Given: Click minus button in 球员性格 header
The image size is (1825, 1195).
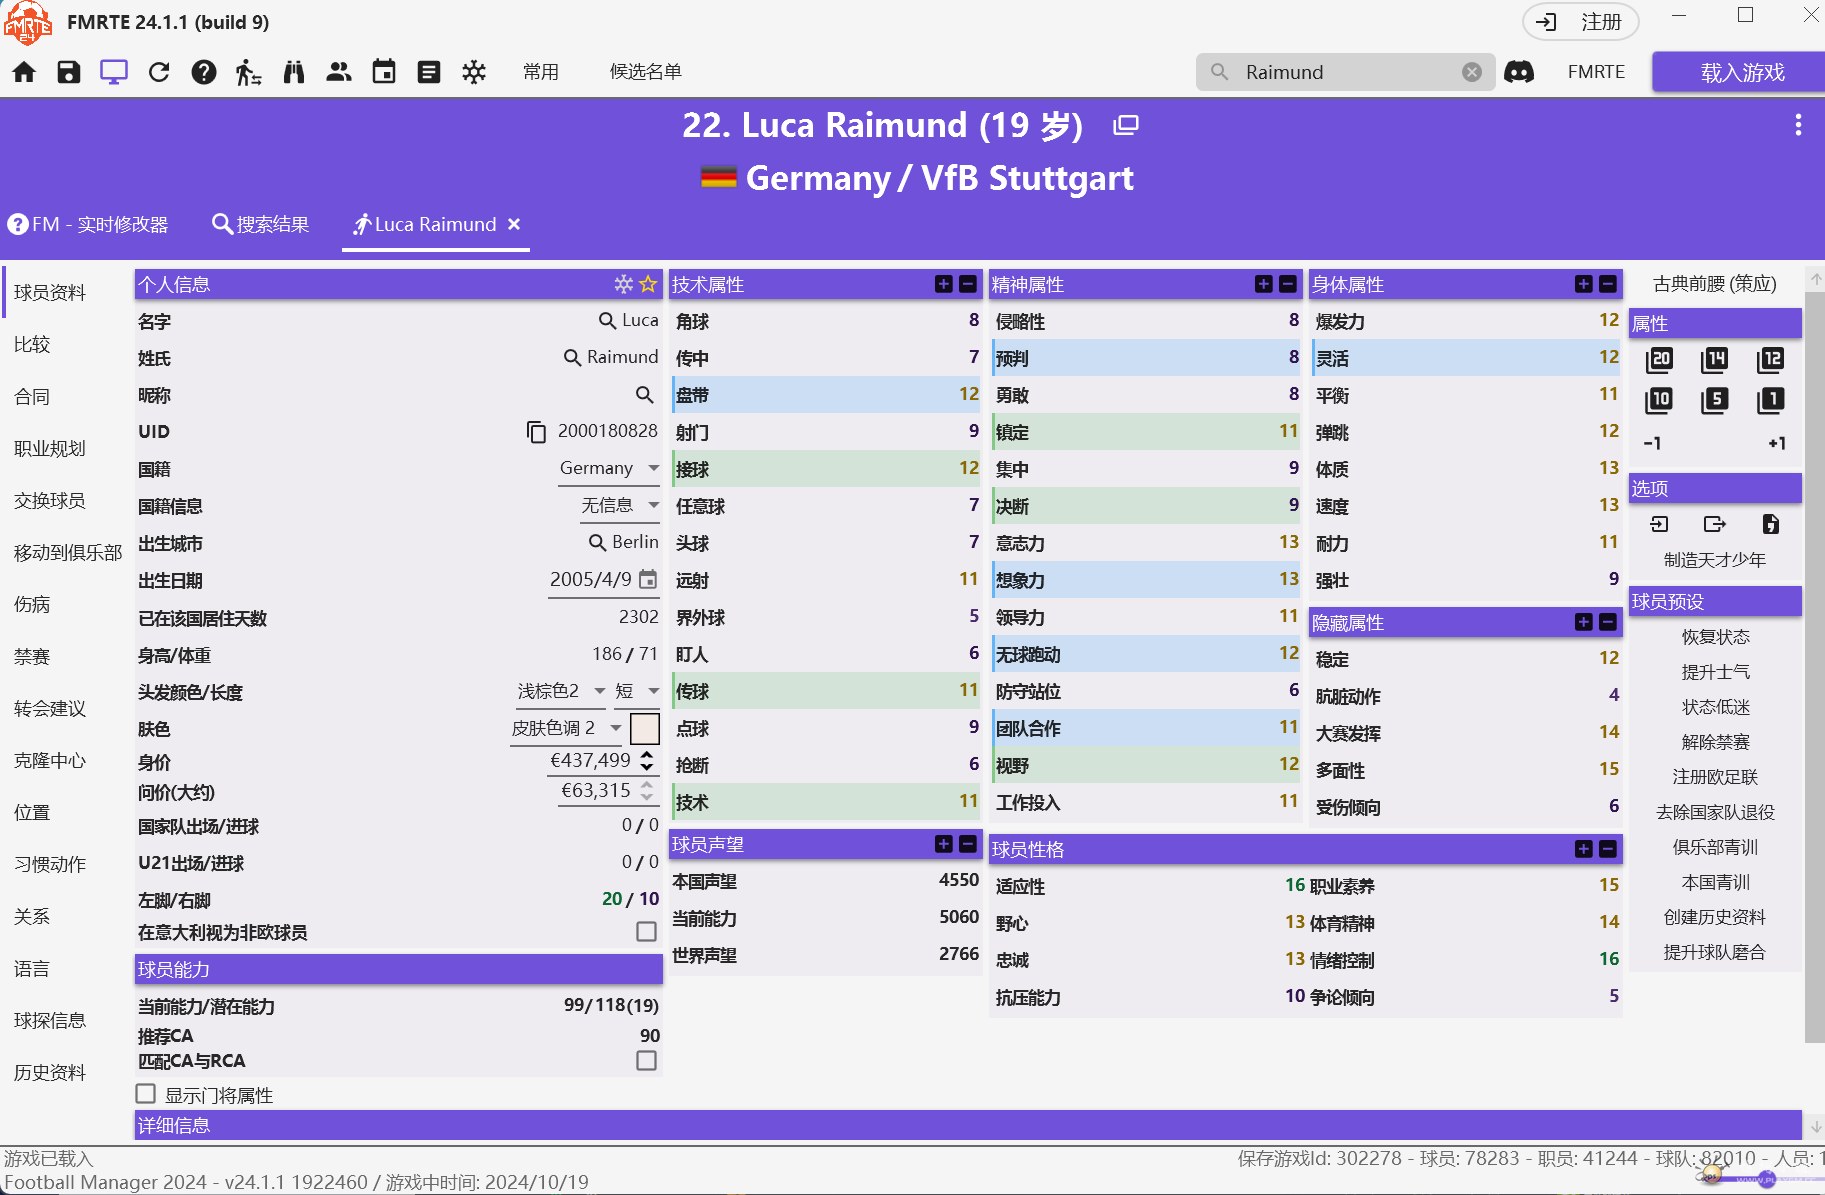Looking at the screenshot, I should tap(1608, 849).
